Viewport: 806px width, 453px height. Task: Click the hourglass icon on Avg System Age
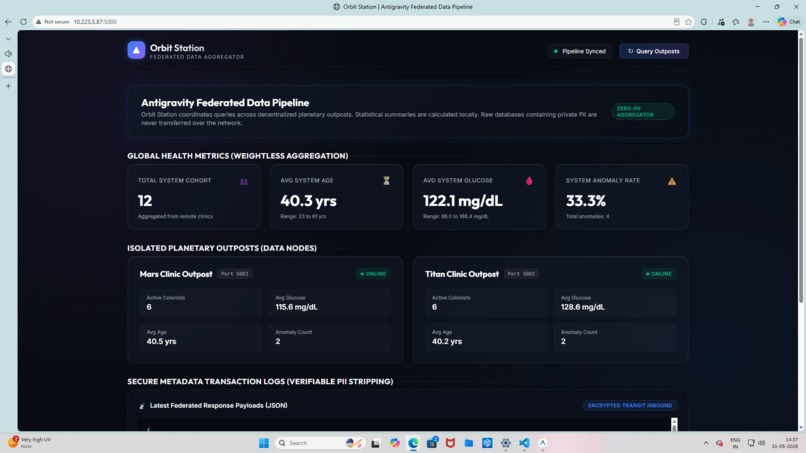pyautogui.click(x=386, y=180)
